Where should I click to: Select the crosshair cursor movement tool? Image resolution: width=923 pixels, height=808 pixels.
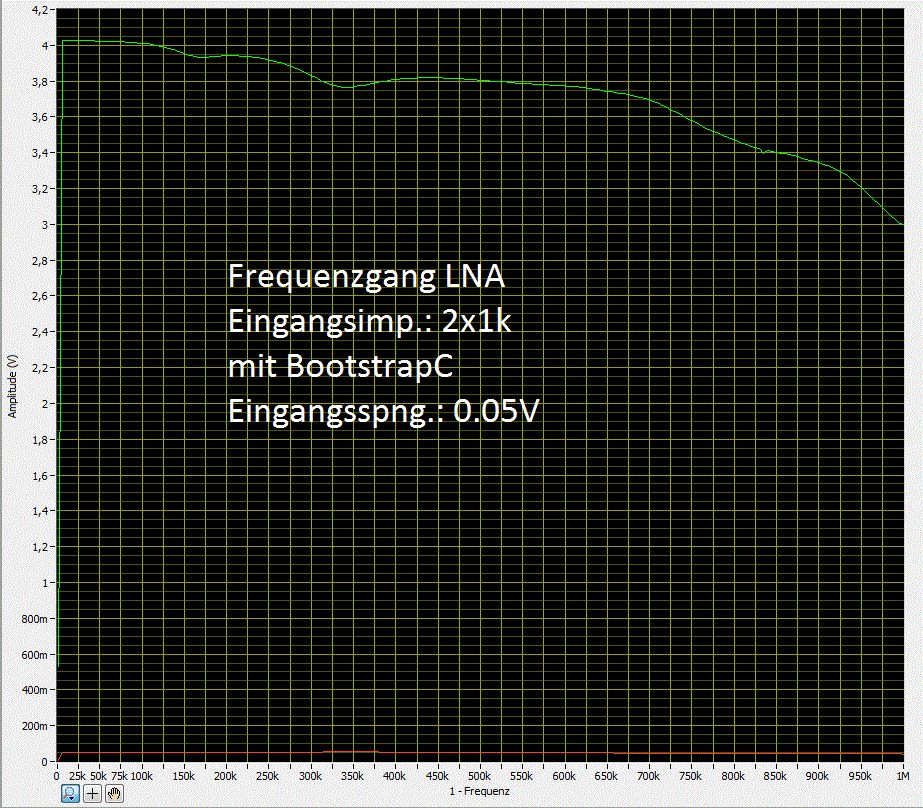pos(92,794)
